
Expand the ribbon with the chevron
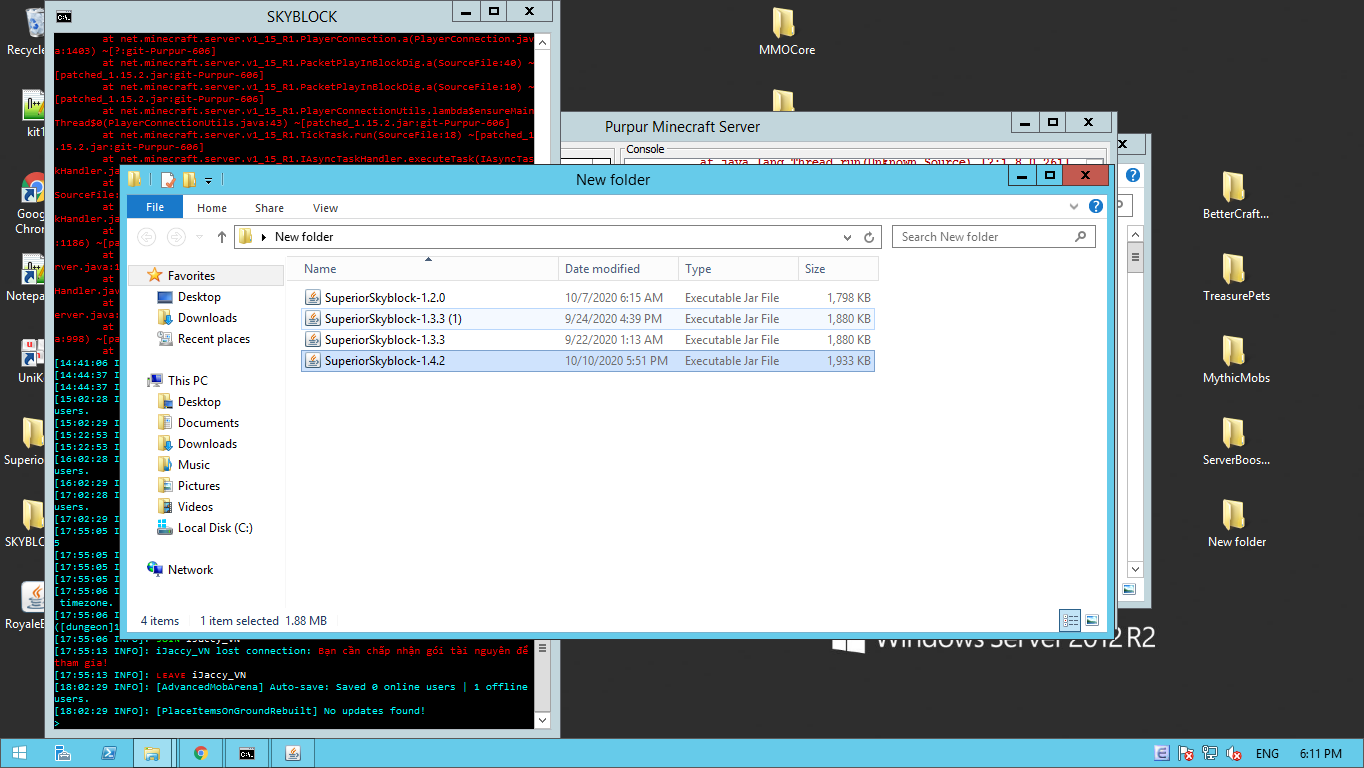[1075, 206]
